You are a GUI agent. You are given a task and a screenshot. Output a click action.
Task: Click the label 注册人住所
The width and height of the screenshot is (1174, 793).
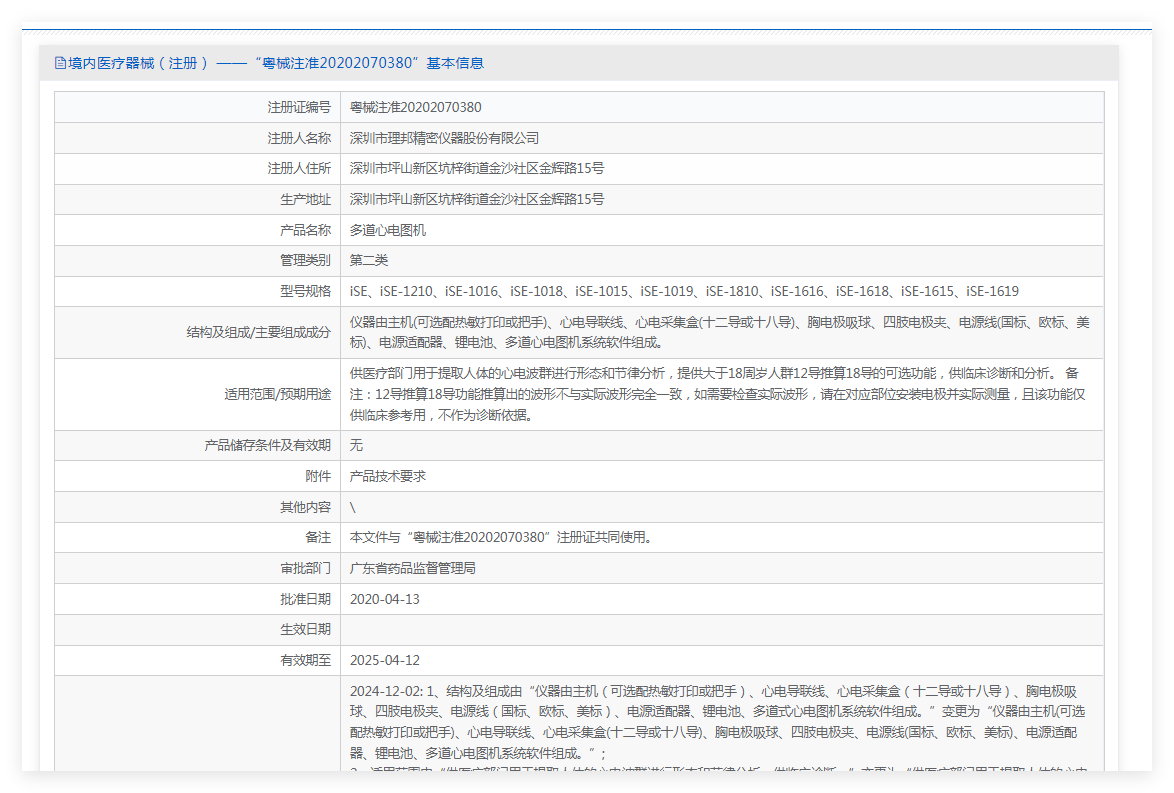point(299,168)
